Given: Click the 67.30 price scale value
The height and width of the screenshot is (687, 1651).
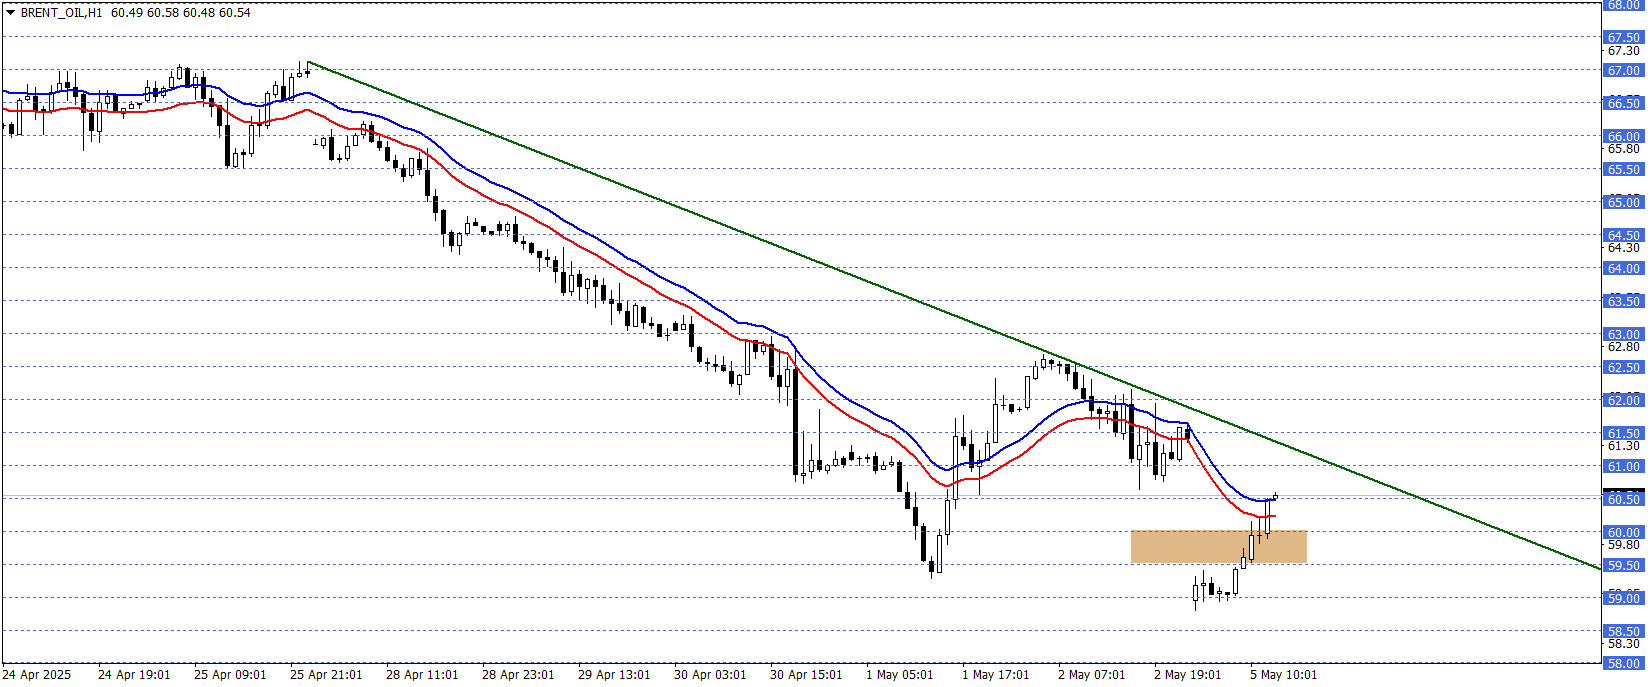Looking at the screenshot, I should pyautogui.click(x=1623, y=50).
